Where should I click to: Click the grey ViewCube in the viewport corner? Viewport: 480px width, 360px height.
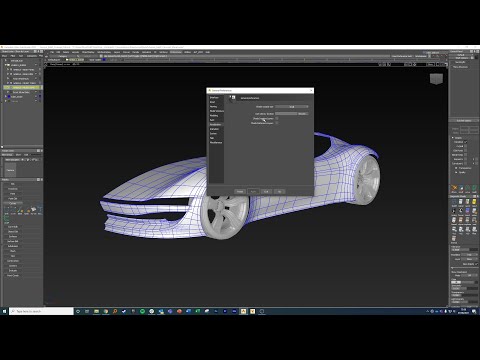(436, 79)
